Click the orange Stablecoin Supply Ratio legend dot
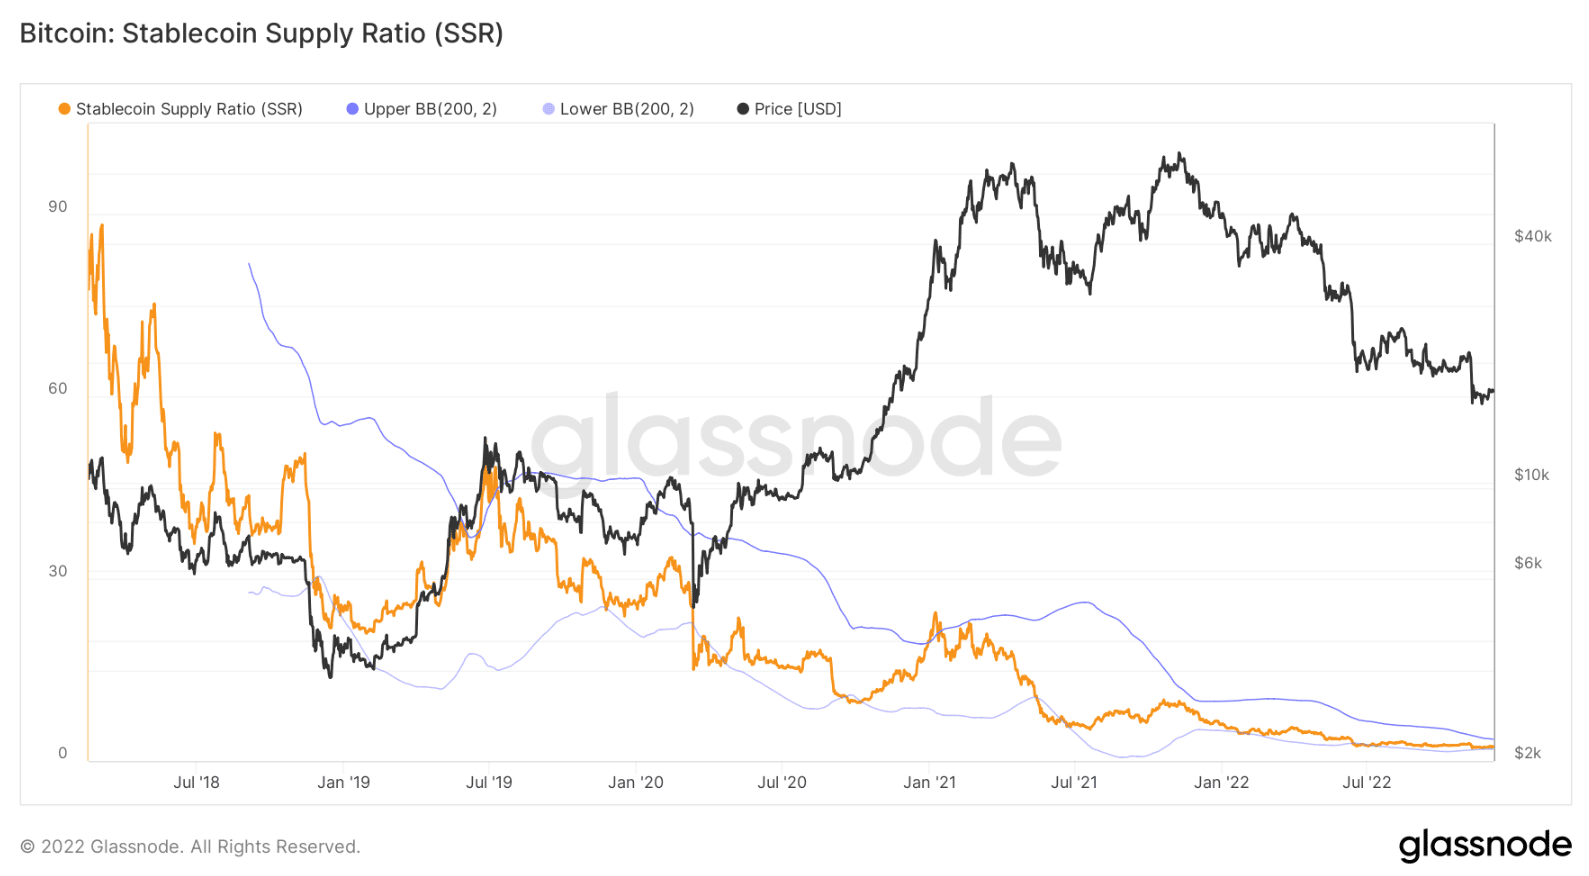Screen dimensions: 1589x876 coord(65,109)
